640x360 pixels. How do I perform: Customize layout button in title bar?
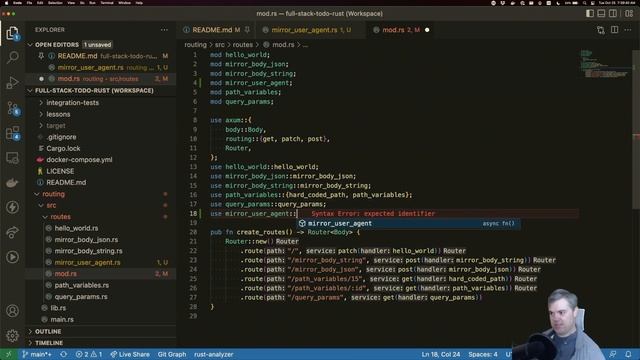point(629,13)
